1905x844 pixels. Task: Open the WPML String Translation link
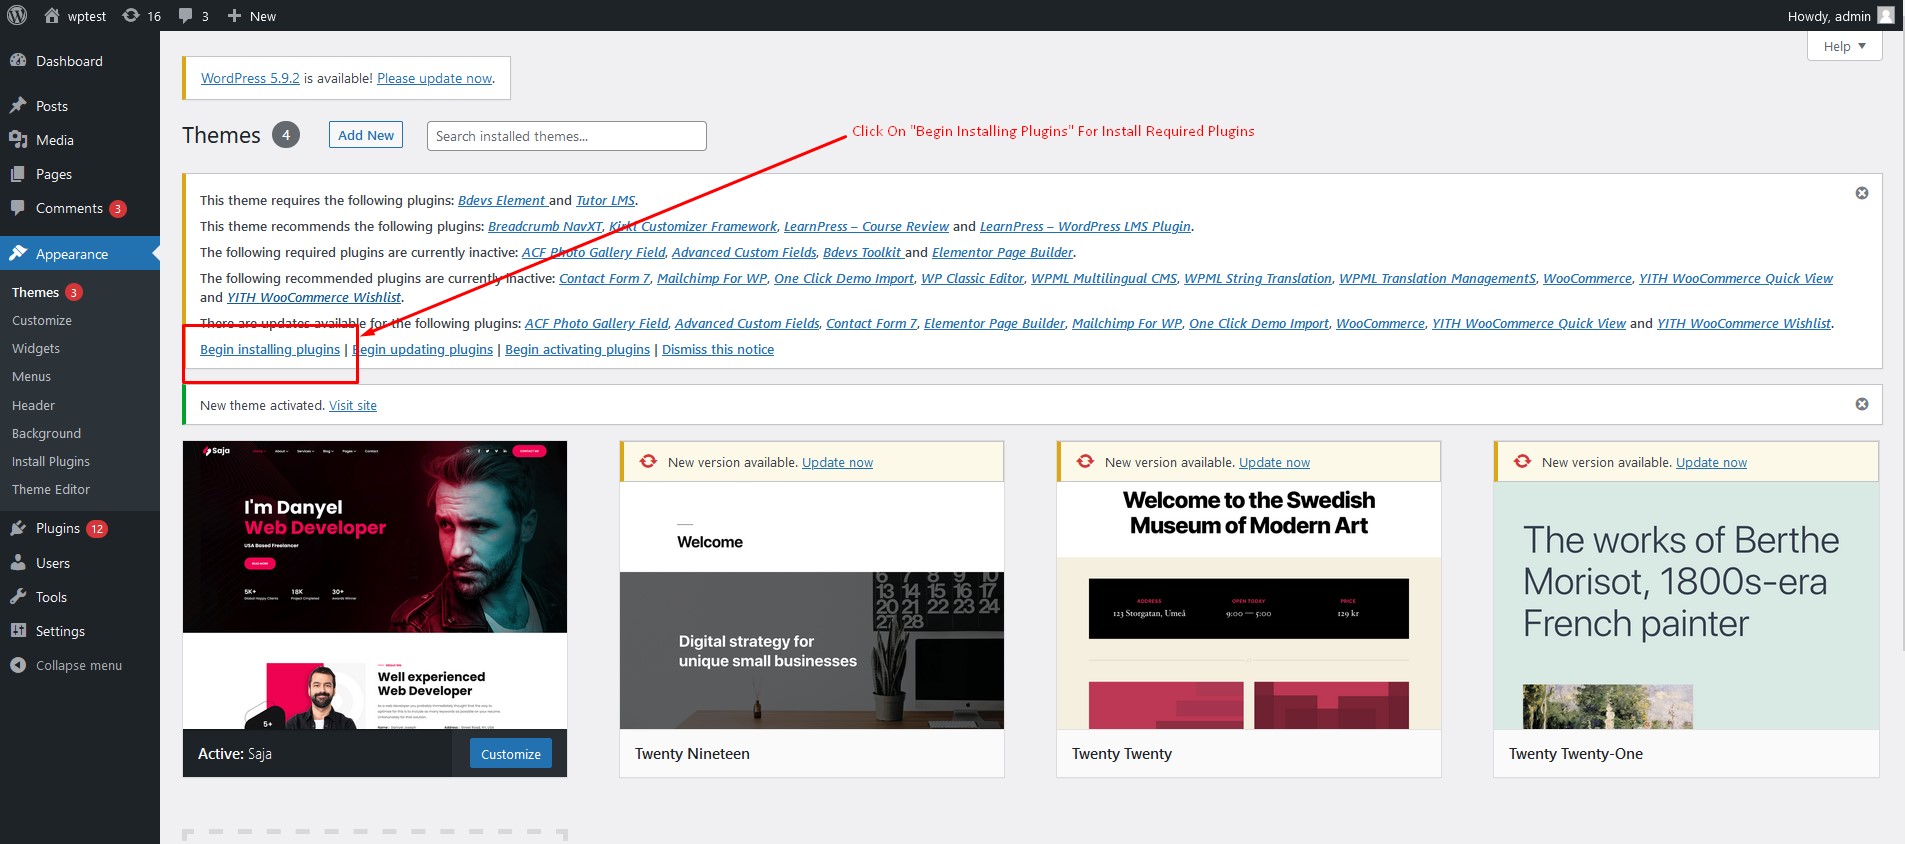(1258, 278)
